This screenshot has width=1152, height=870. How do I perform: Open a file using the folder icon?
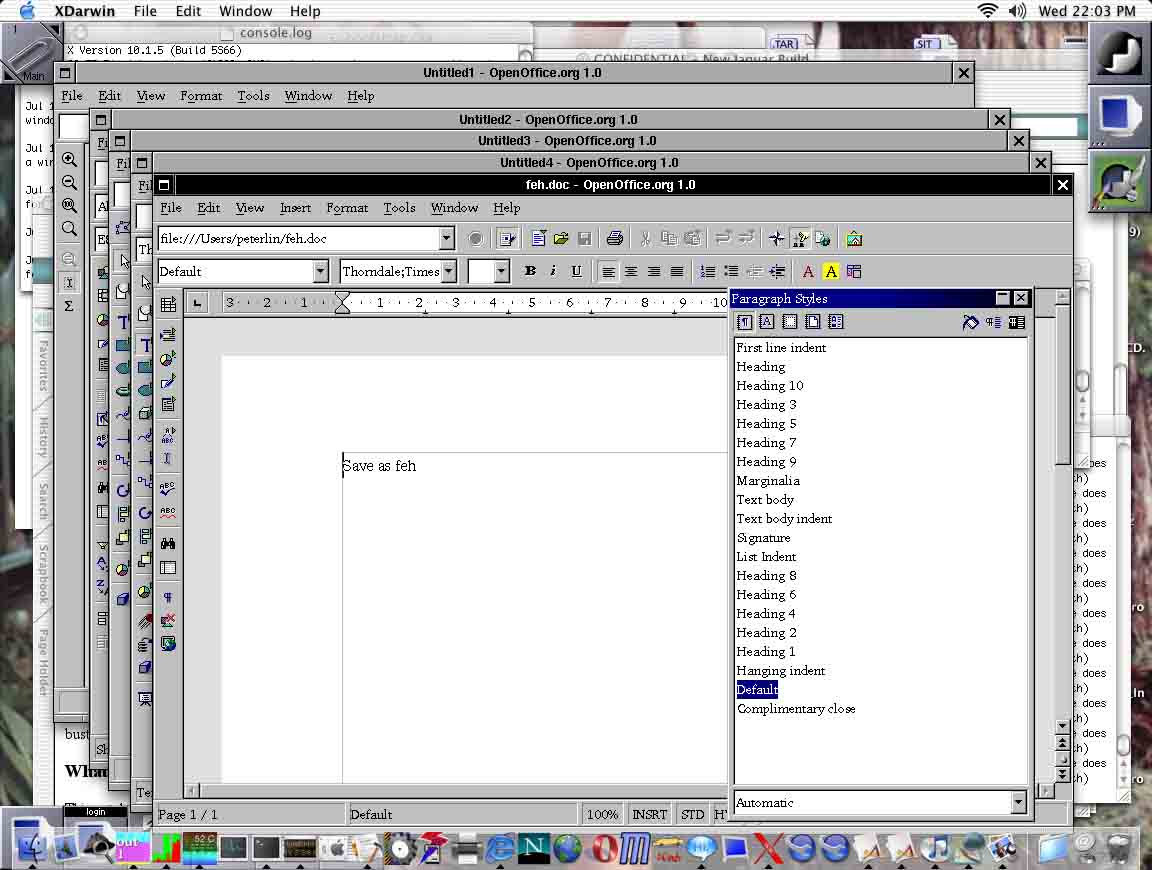561,238
